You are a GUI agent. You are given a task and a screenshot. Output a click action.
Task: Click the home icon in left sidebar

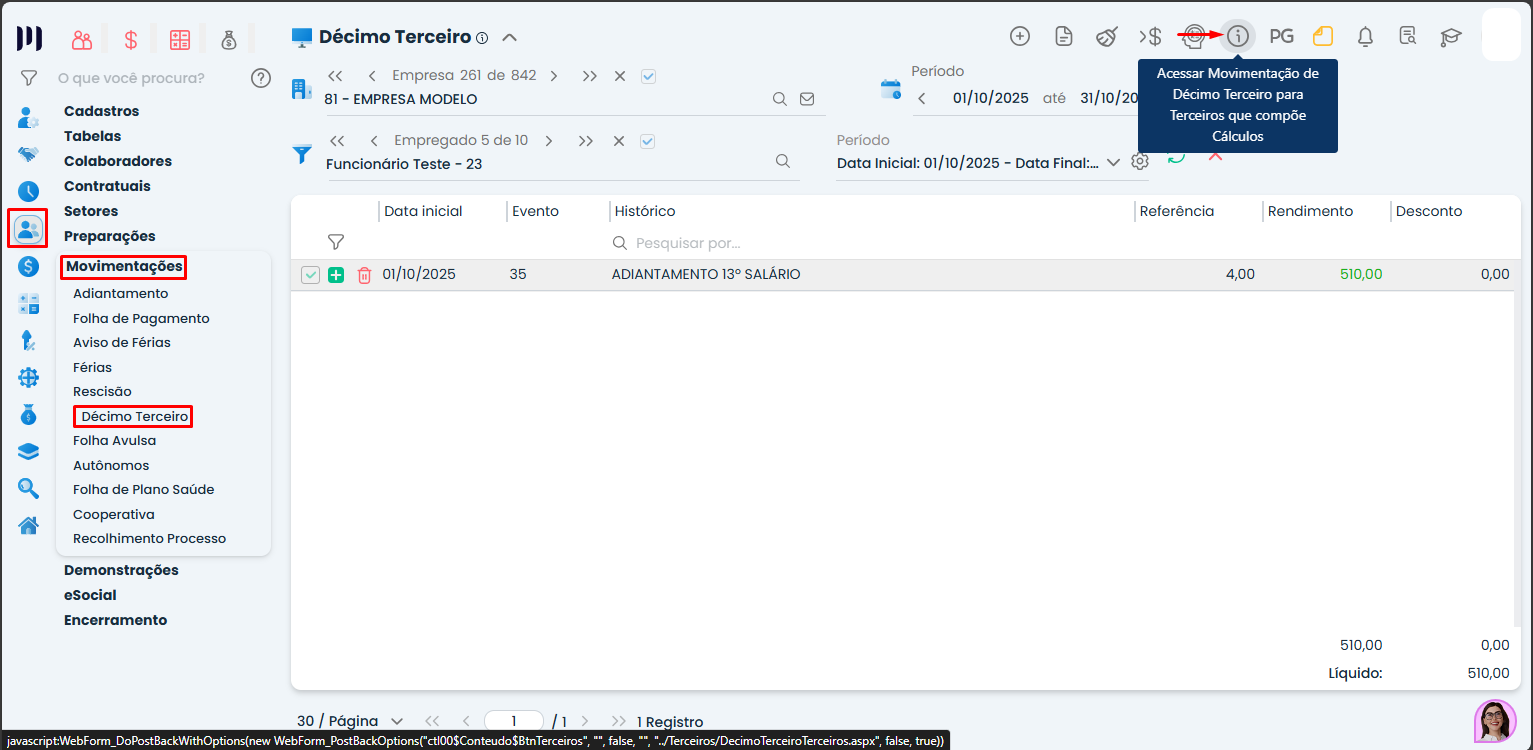pyautogui.click(x=28, y=525)
